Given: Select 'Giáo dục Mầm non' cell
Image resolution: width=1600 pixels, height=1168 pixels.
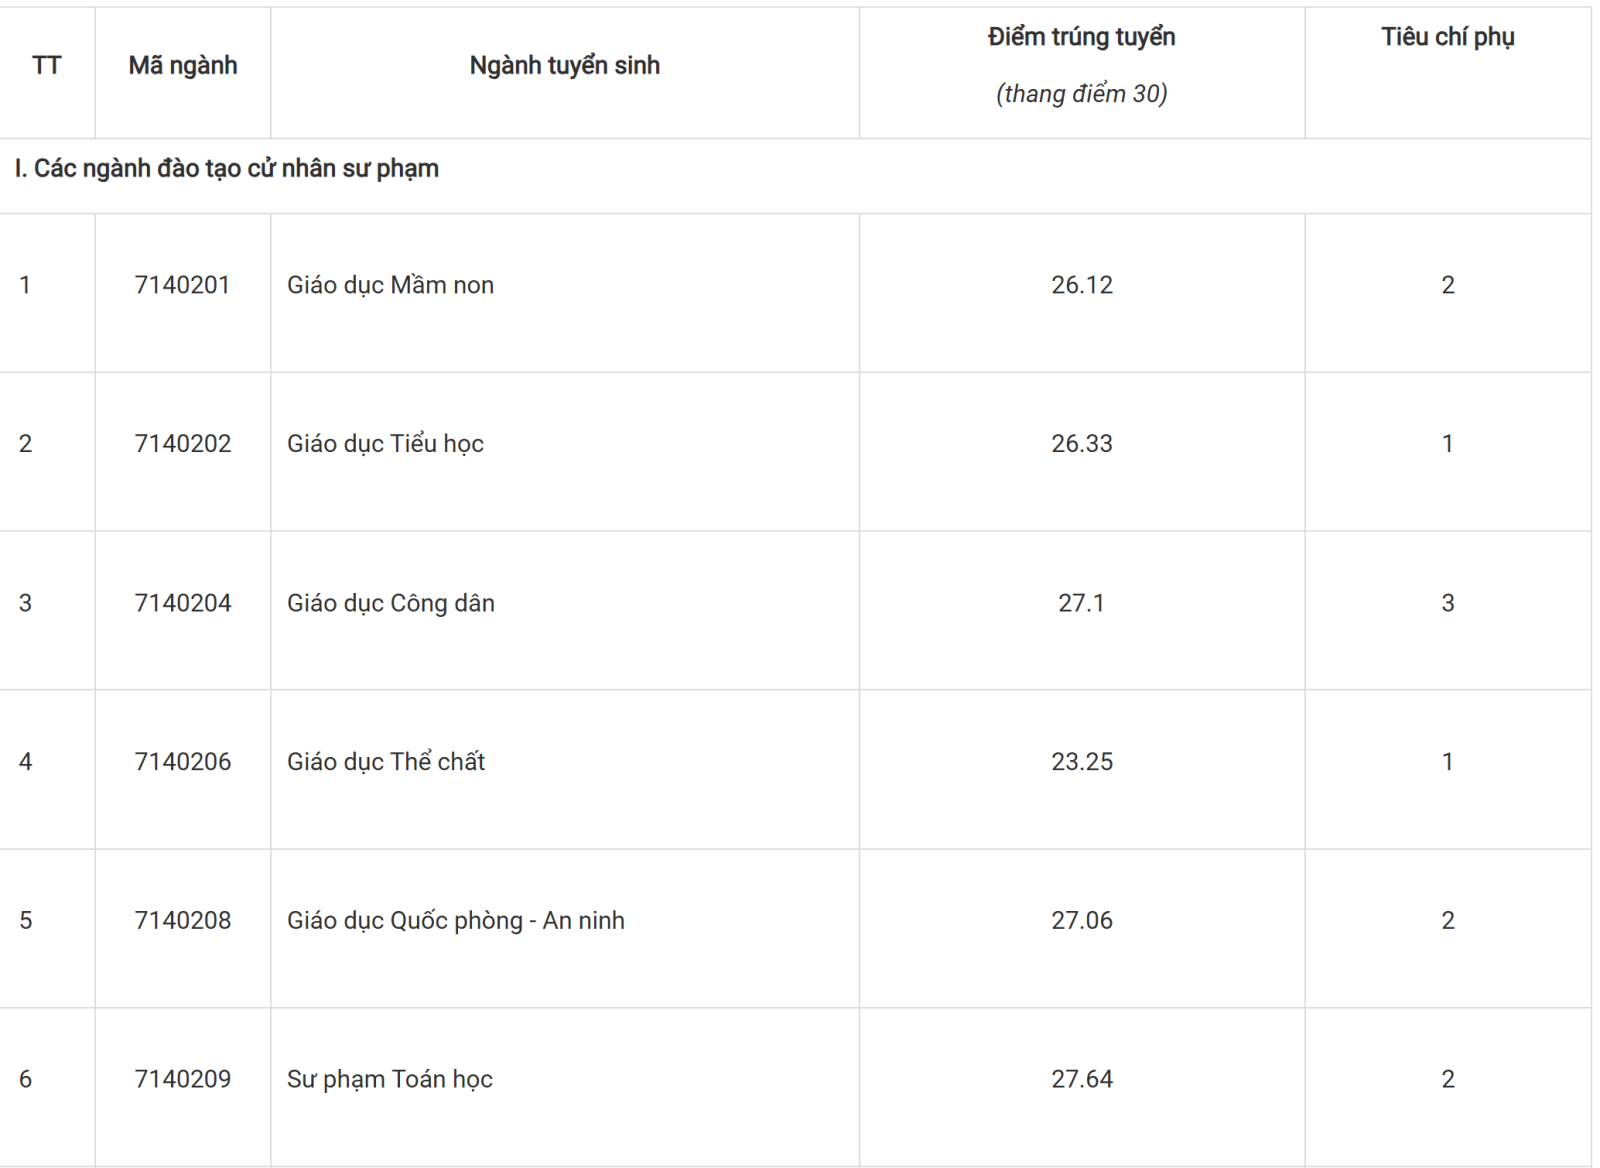Looking at the screenshot, I should pos(391,285).
